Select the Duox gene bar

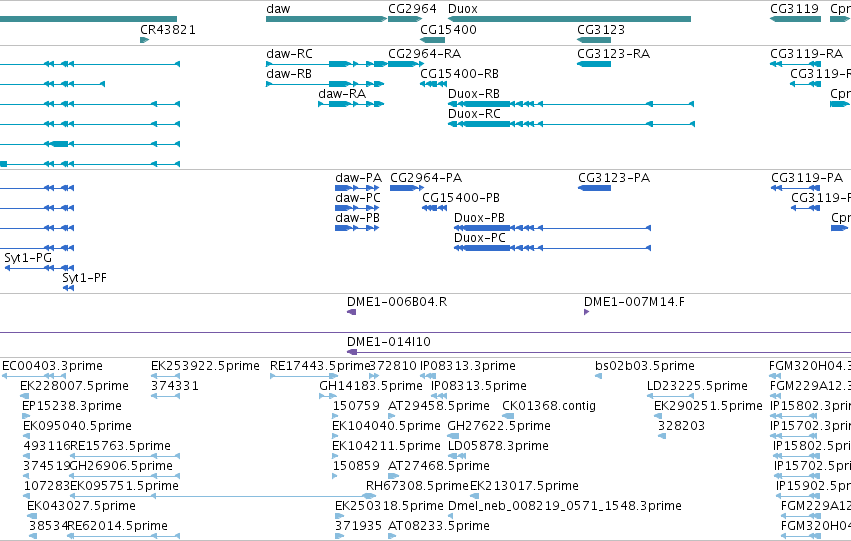pyautogui.click(x=569, y=19)
